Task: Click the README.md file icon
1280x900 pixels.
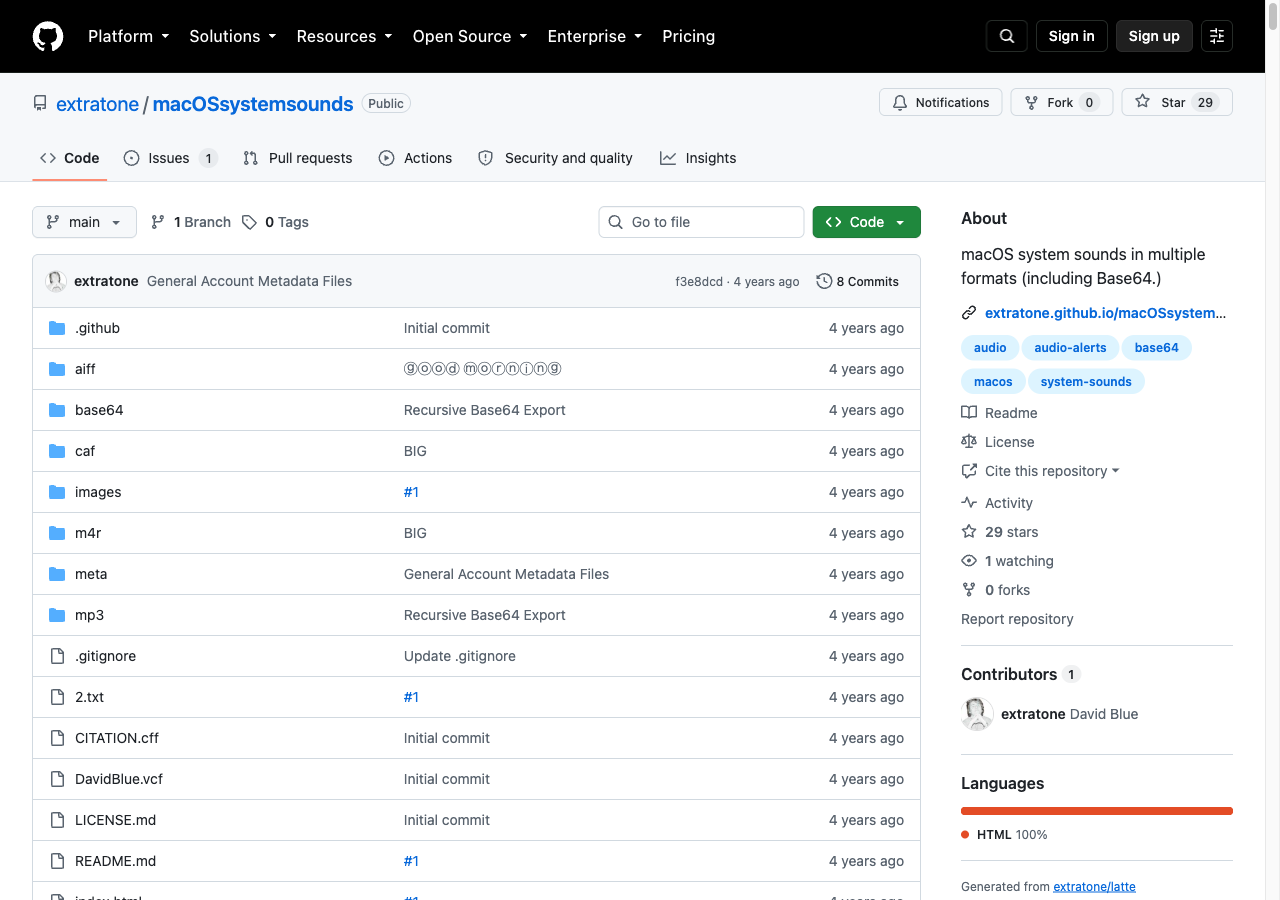Action: point(57,861)
